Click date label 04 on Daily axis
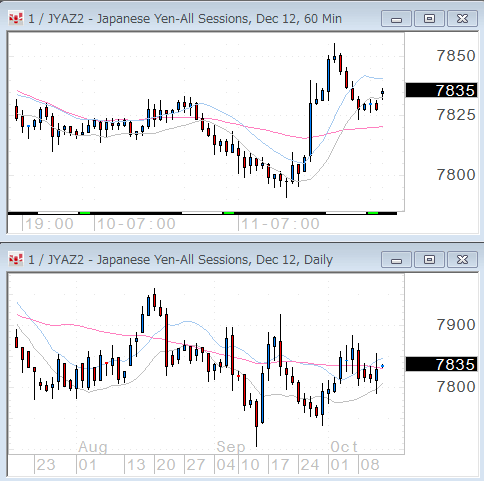This screenshot has height=481, width=484. point(226,465)
